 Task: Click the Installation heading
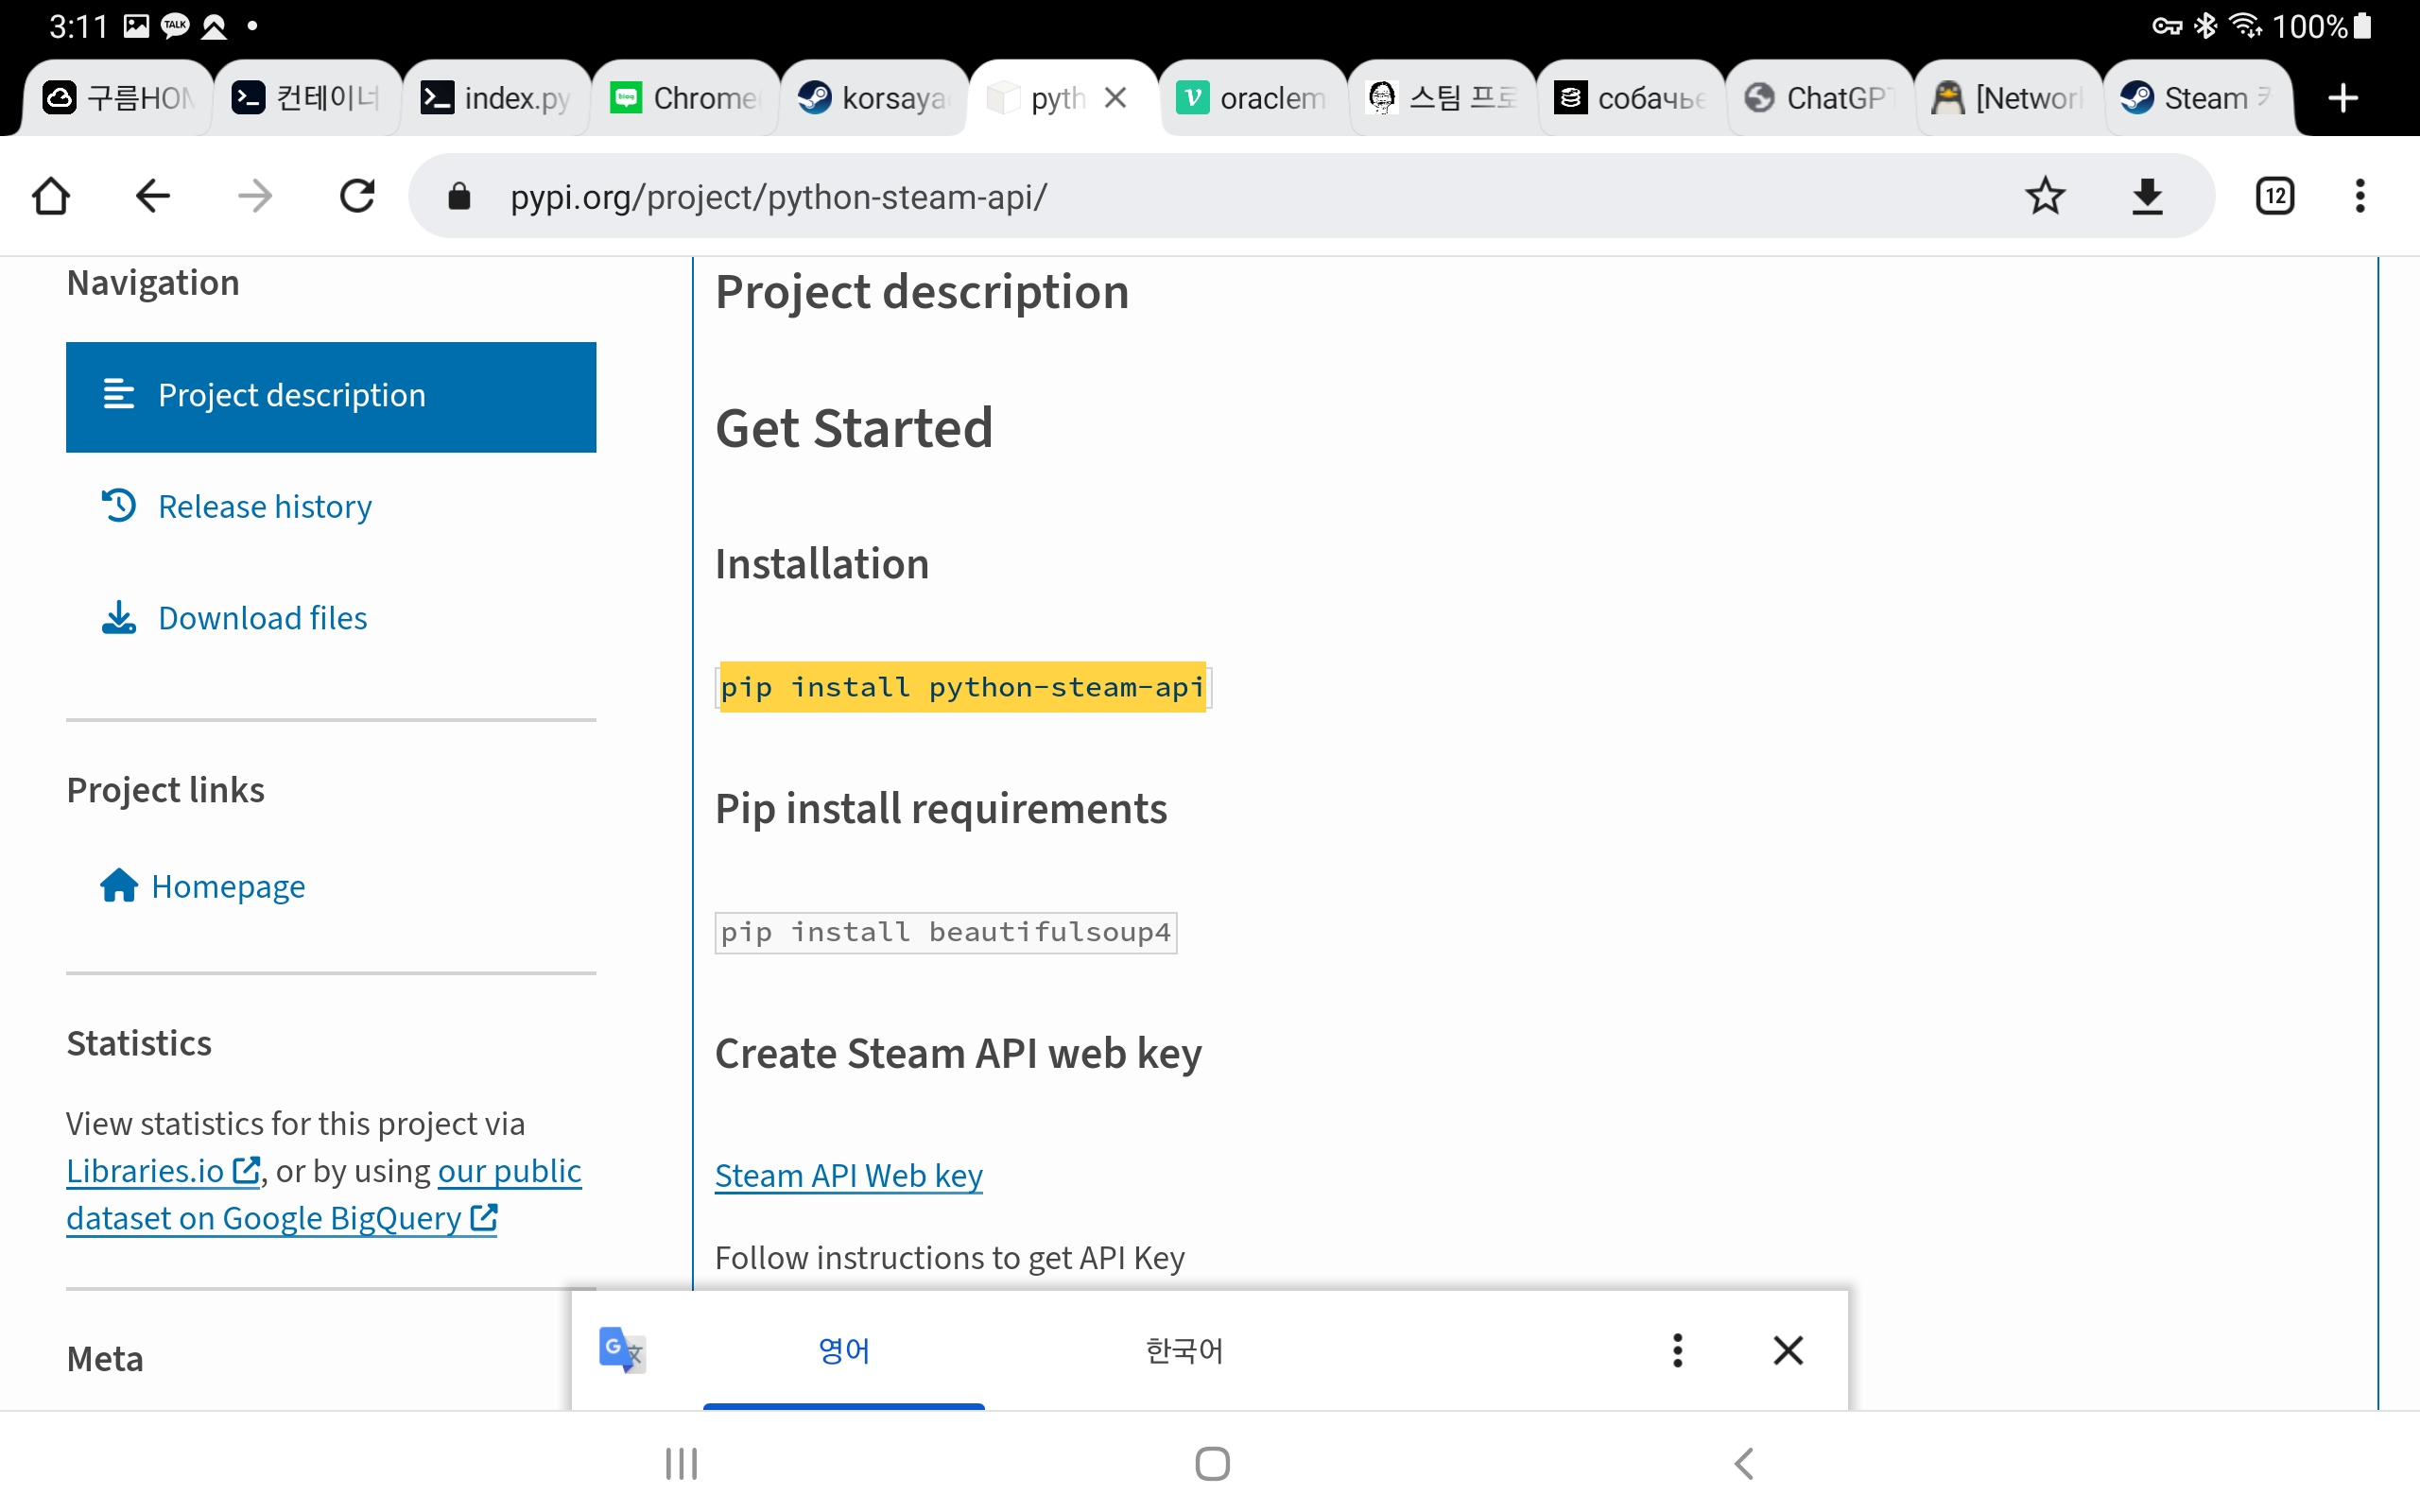tap(822, 564)
